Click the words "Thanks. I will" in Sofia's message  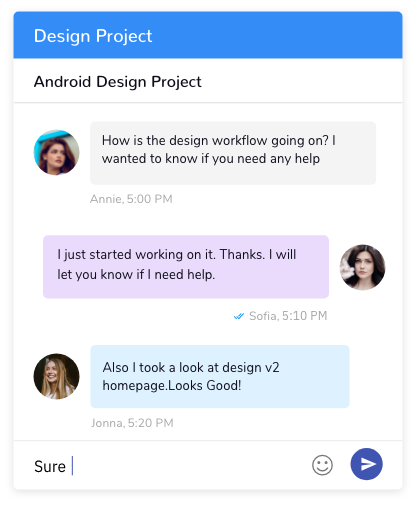pyautogui.click(x=258, y=254)
